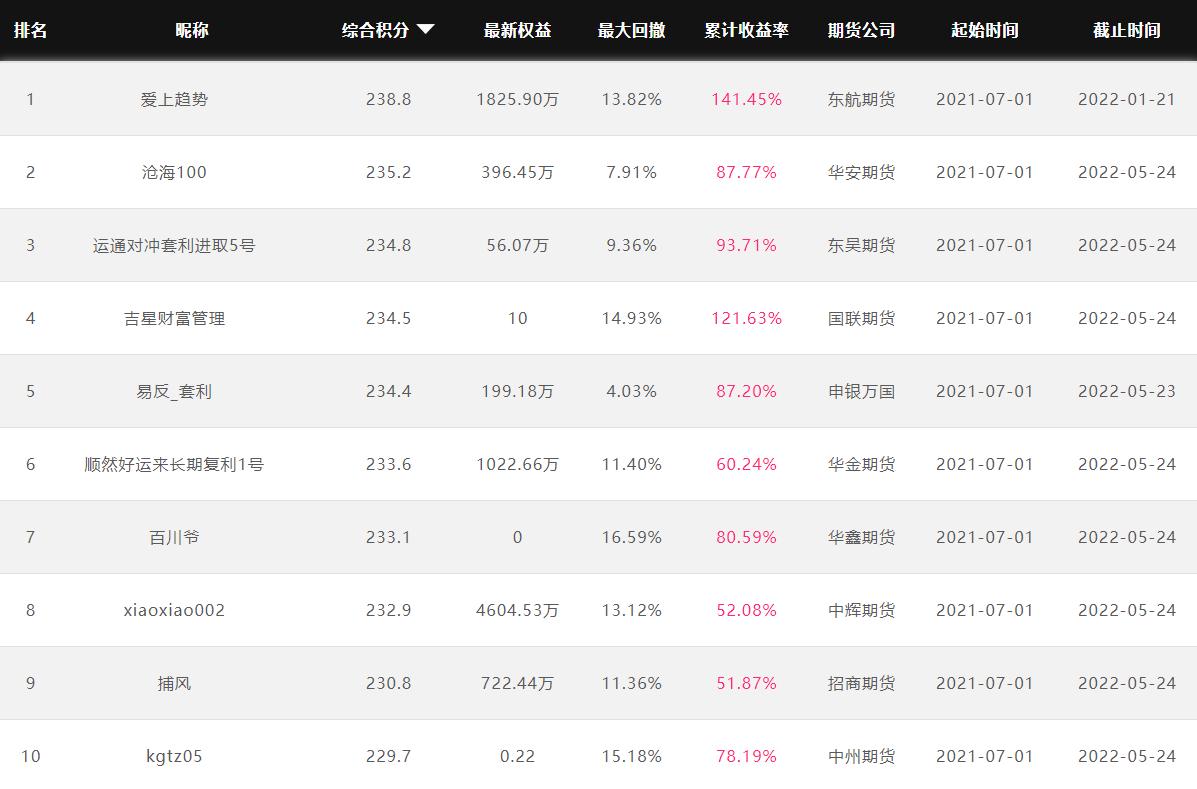
Task: Click return rate 51.87%
Action: pos(747,684)
